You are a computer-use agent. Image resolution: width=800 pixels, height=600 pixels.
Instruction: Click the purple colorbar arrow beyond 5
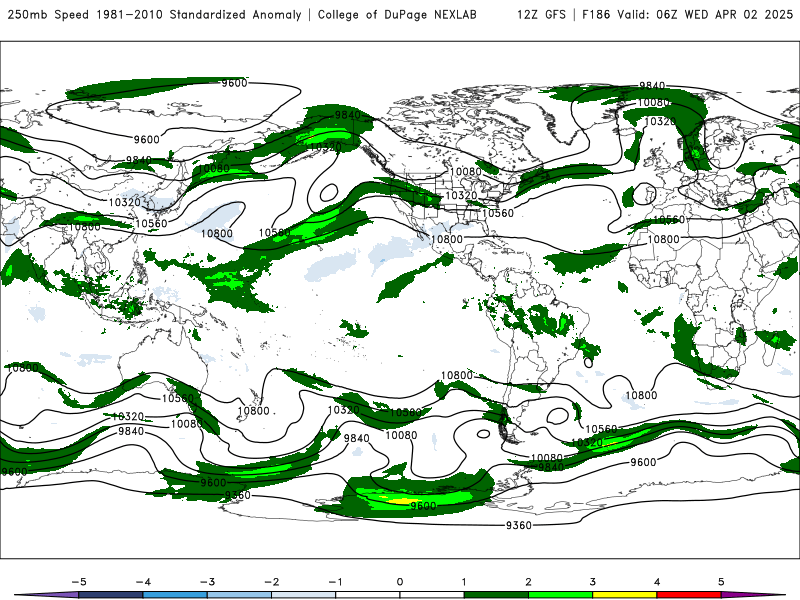753,595
